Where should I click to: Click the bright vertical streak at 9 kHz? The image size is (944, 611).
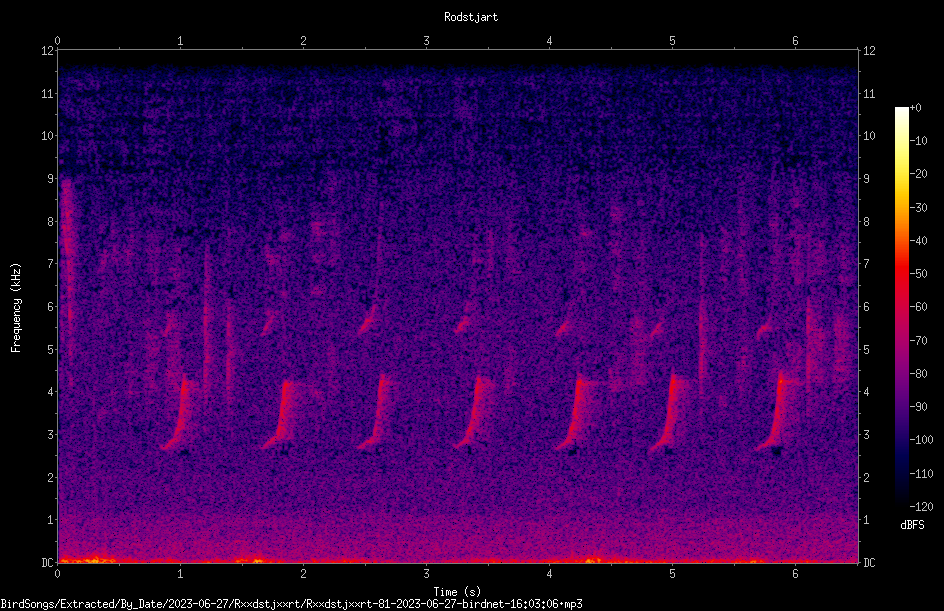coord(67,241)
